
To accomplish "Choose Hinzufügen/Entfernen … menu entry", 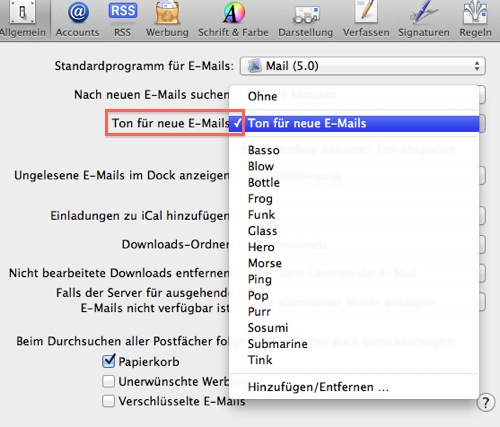I will tap(354, 387).
